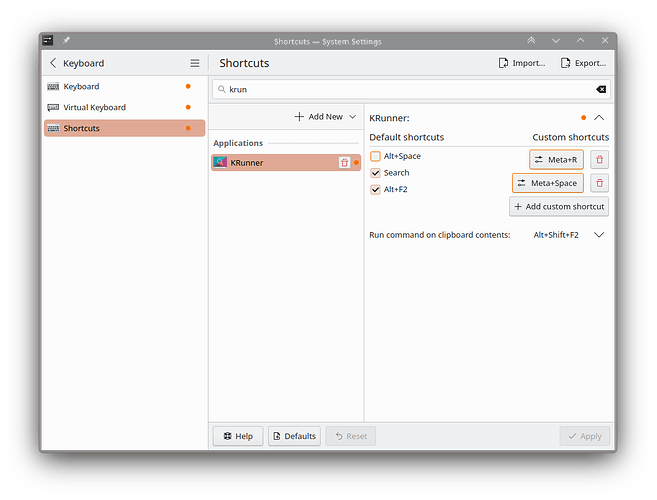Remove the Meta+R custom shortcut
Viewport: 657px width, 500px height.
(600, 160)
